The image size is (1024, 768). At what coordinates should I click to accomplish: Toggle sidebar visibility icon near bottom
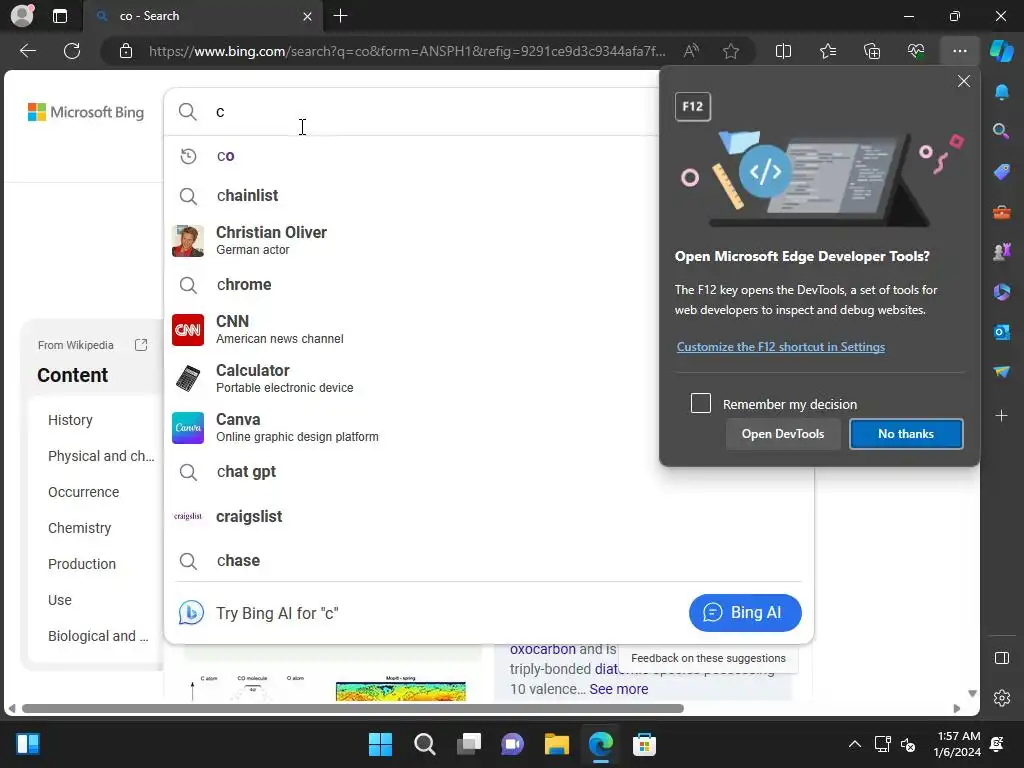click(x=1002, y=658)
